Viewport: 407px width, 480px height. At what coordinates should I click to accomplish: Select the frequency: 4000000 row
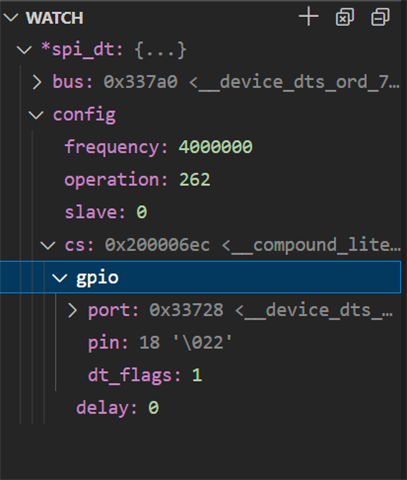(x=200, y=147)
